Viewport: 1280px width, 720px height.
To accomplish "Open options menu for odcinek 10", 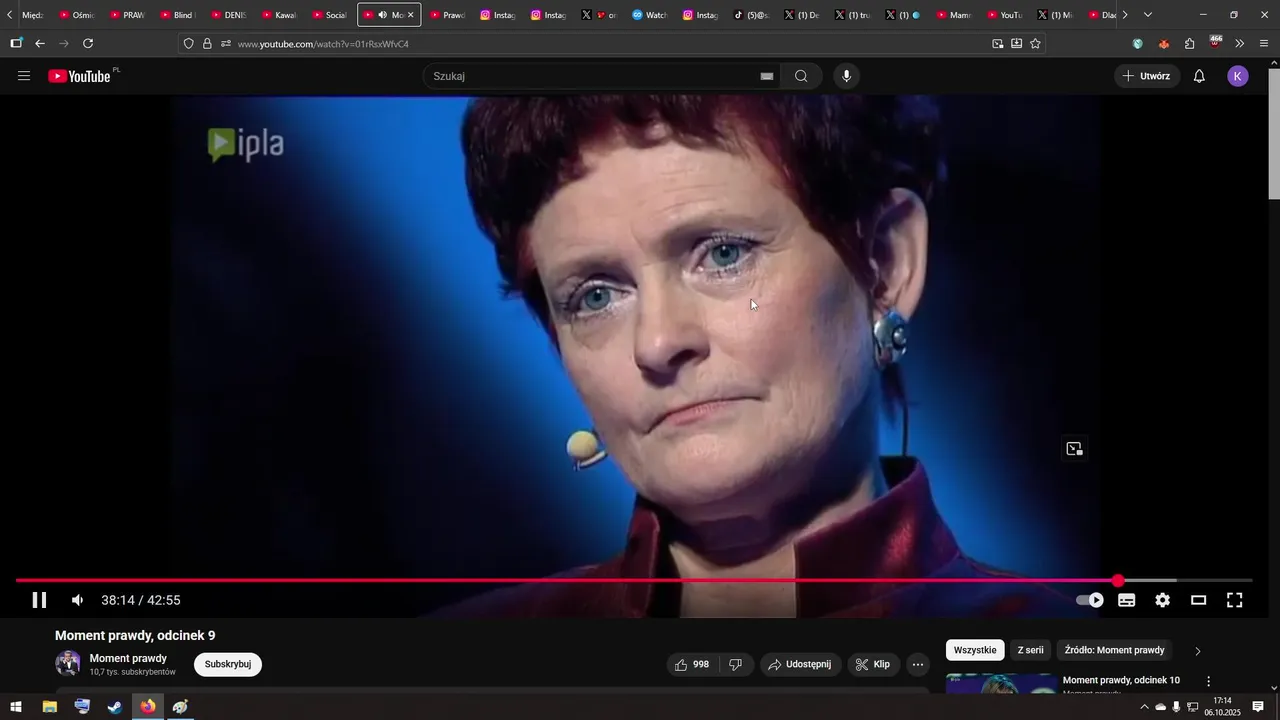I will coord(1208,681).
